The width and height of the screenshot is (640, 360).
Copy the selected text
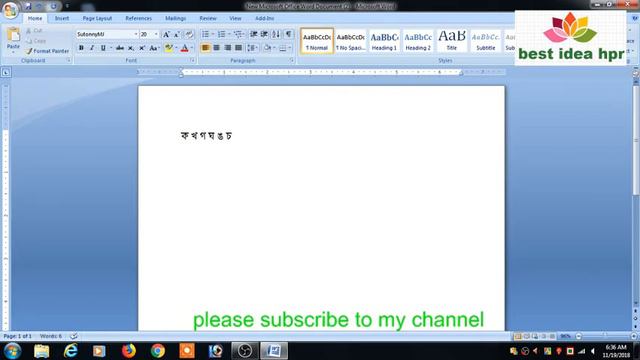tap(36, 41)
